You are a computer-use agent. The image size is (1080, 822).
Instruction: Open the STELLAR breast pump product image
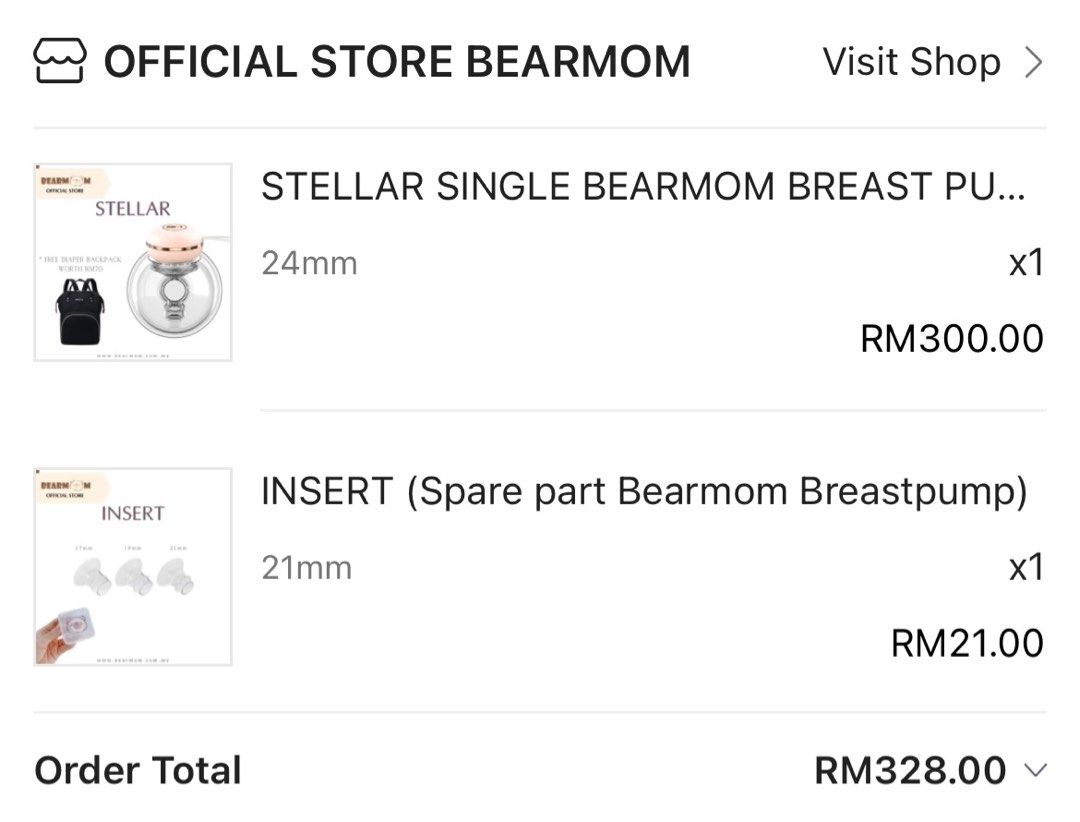(x=133, y=258)
